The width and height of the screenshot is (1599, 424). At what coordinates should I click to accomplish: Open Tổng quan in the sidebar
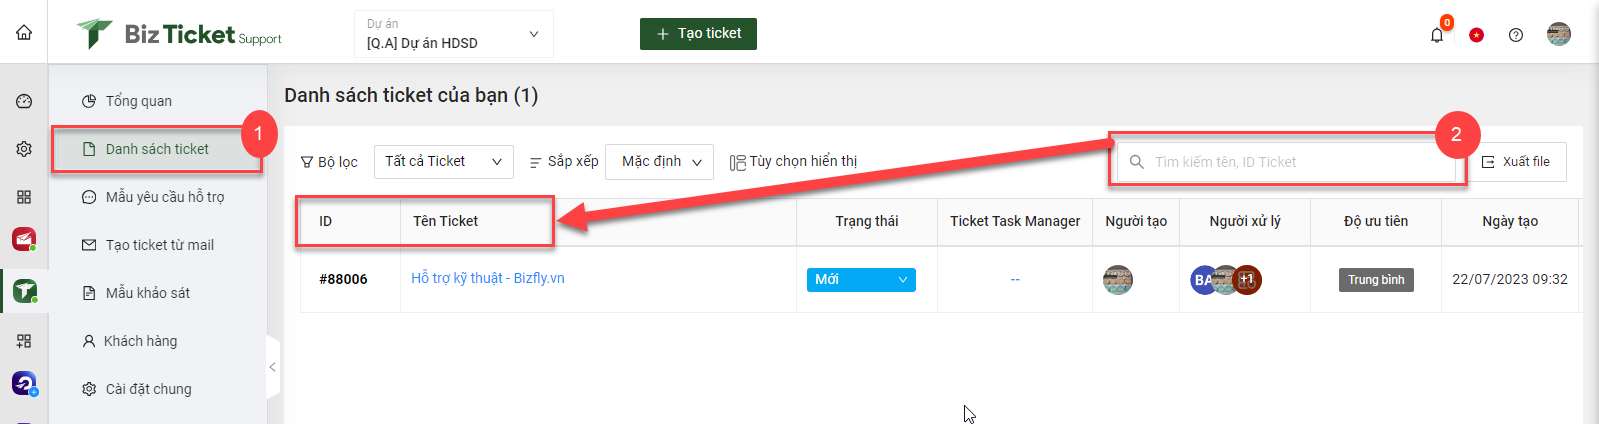[139, 101]
